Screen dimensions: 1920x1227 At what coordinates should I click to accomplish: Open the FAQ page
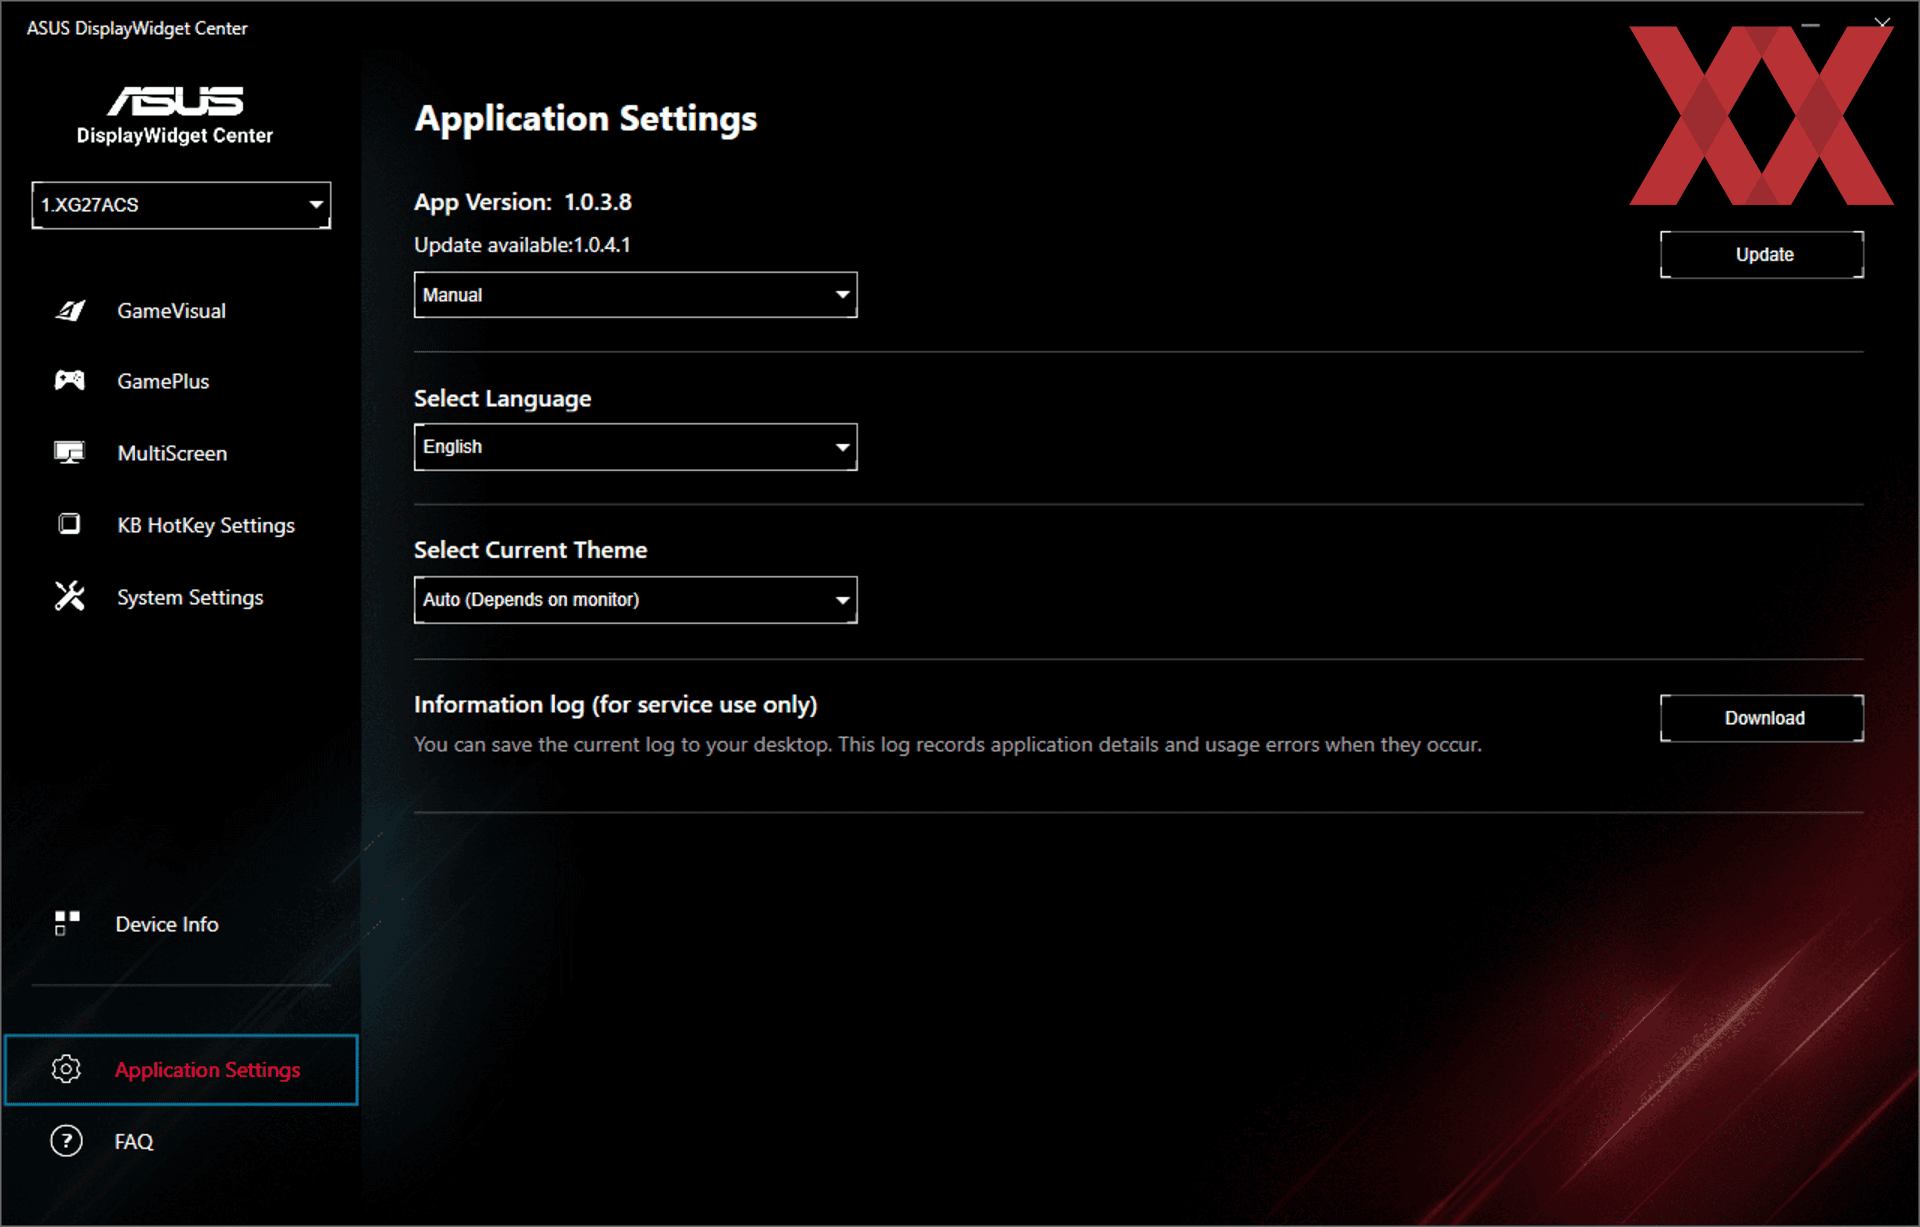click(134, 1141)
